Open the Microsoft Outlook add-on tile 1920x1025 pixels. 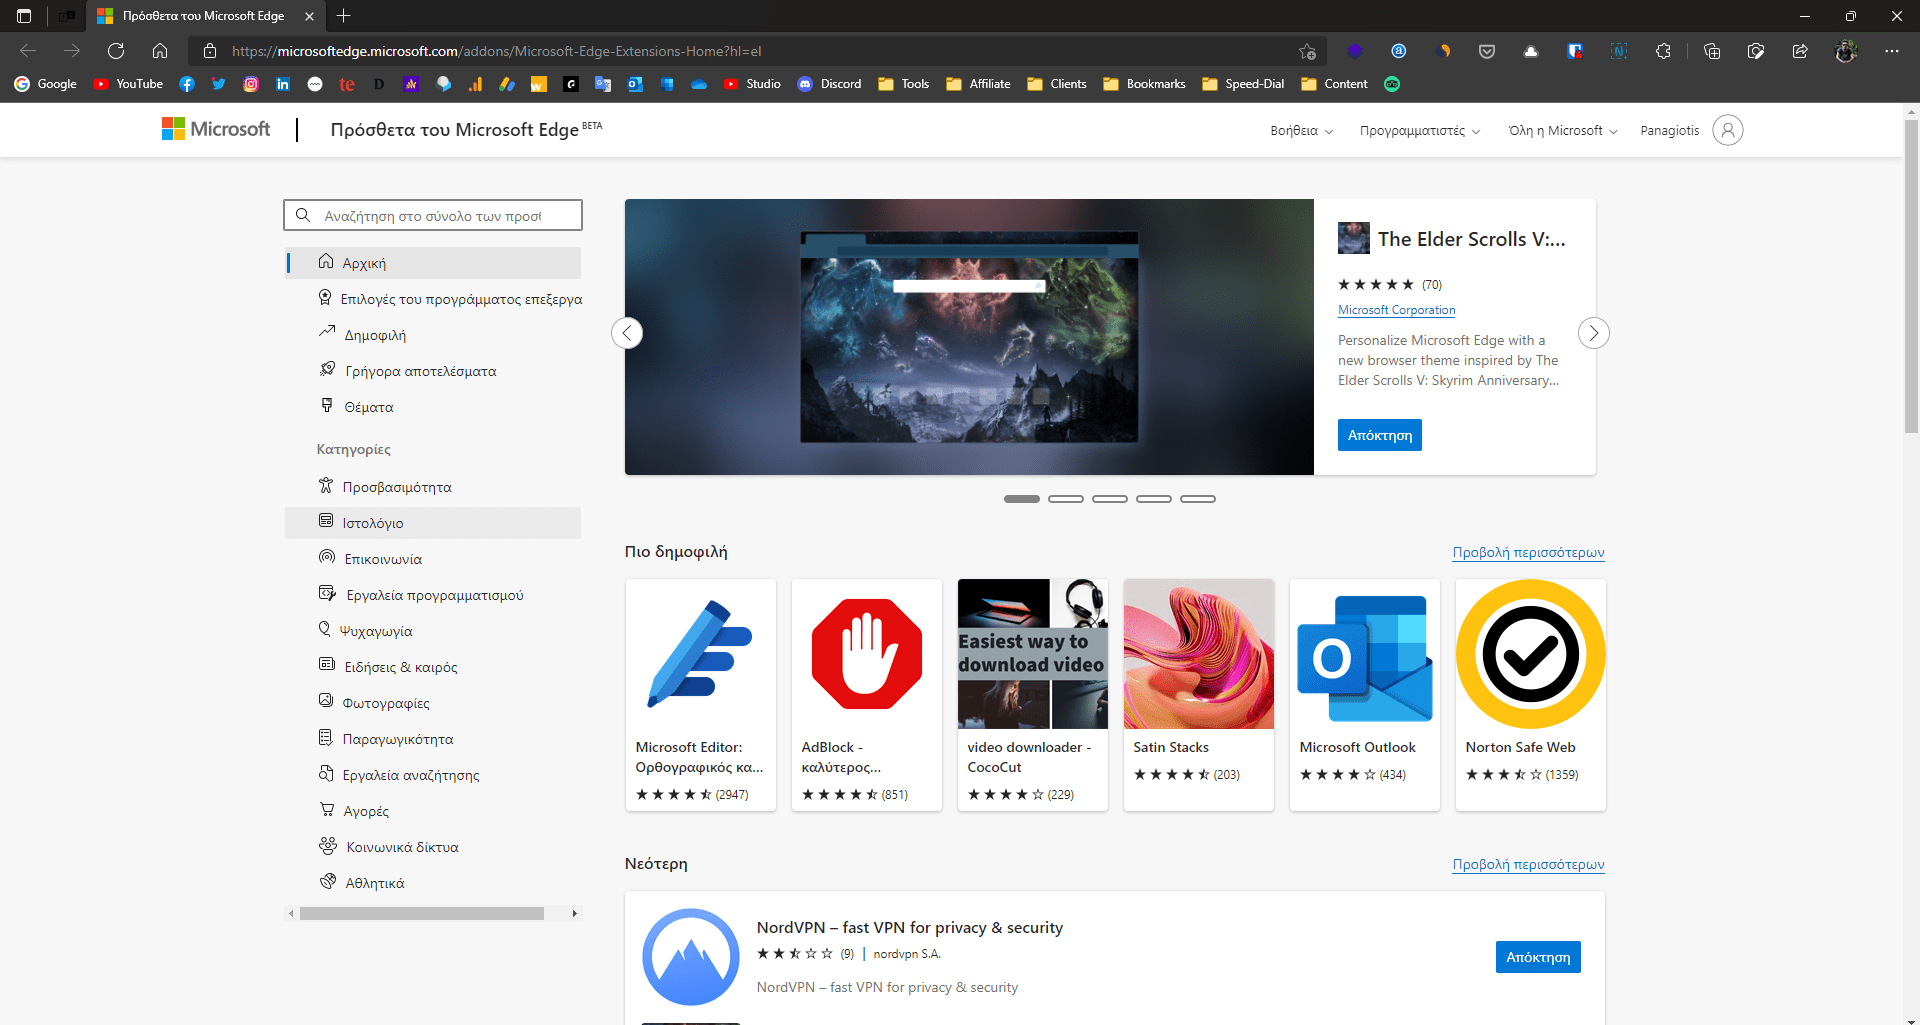(1364, 694)
